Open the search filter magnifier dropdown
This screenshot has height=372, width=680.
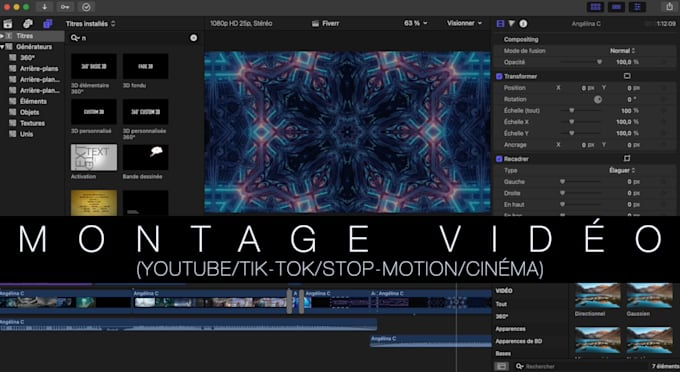point(75,38)
